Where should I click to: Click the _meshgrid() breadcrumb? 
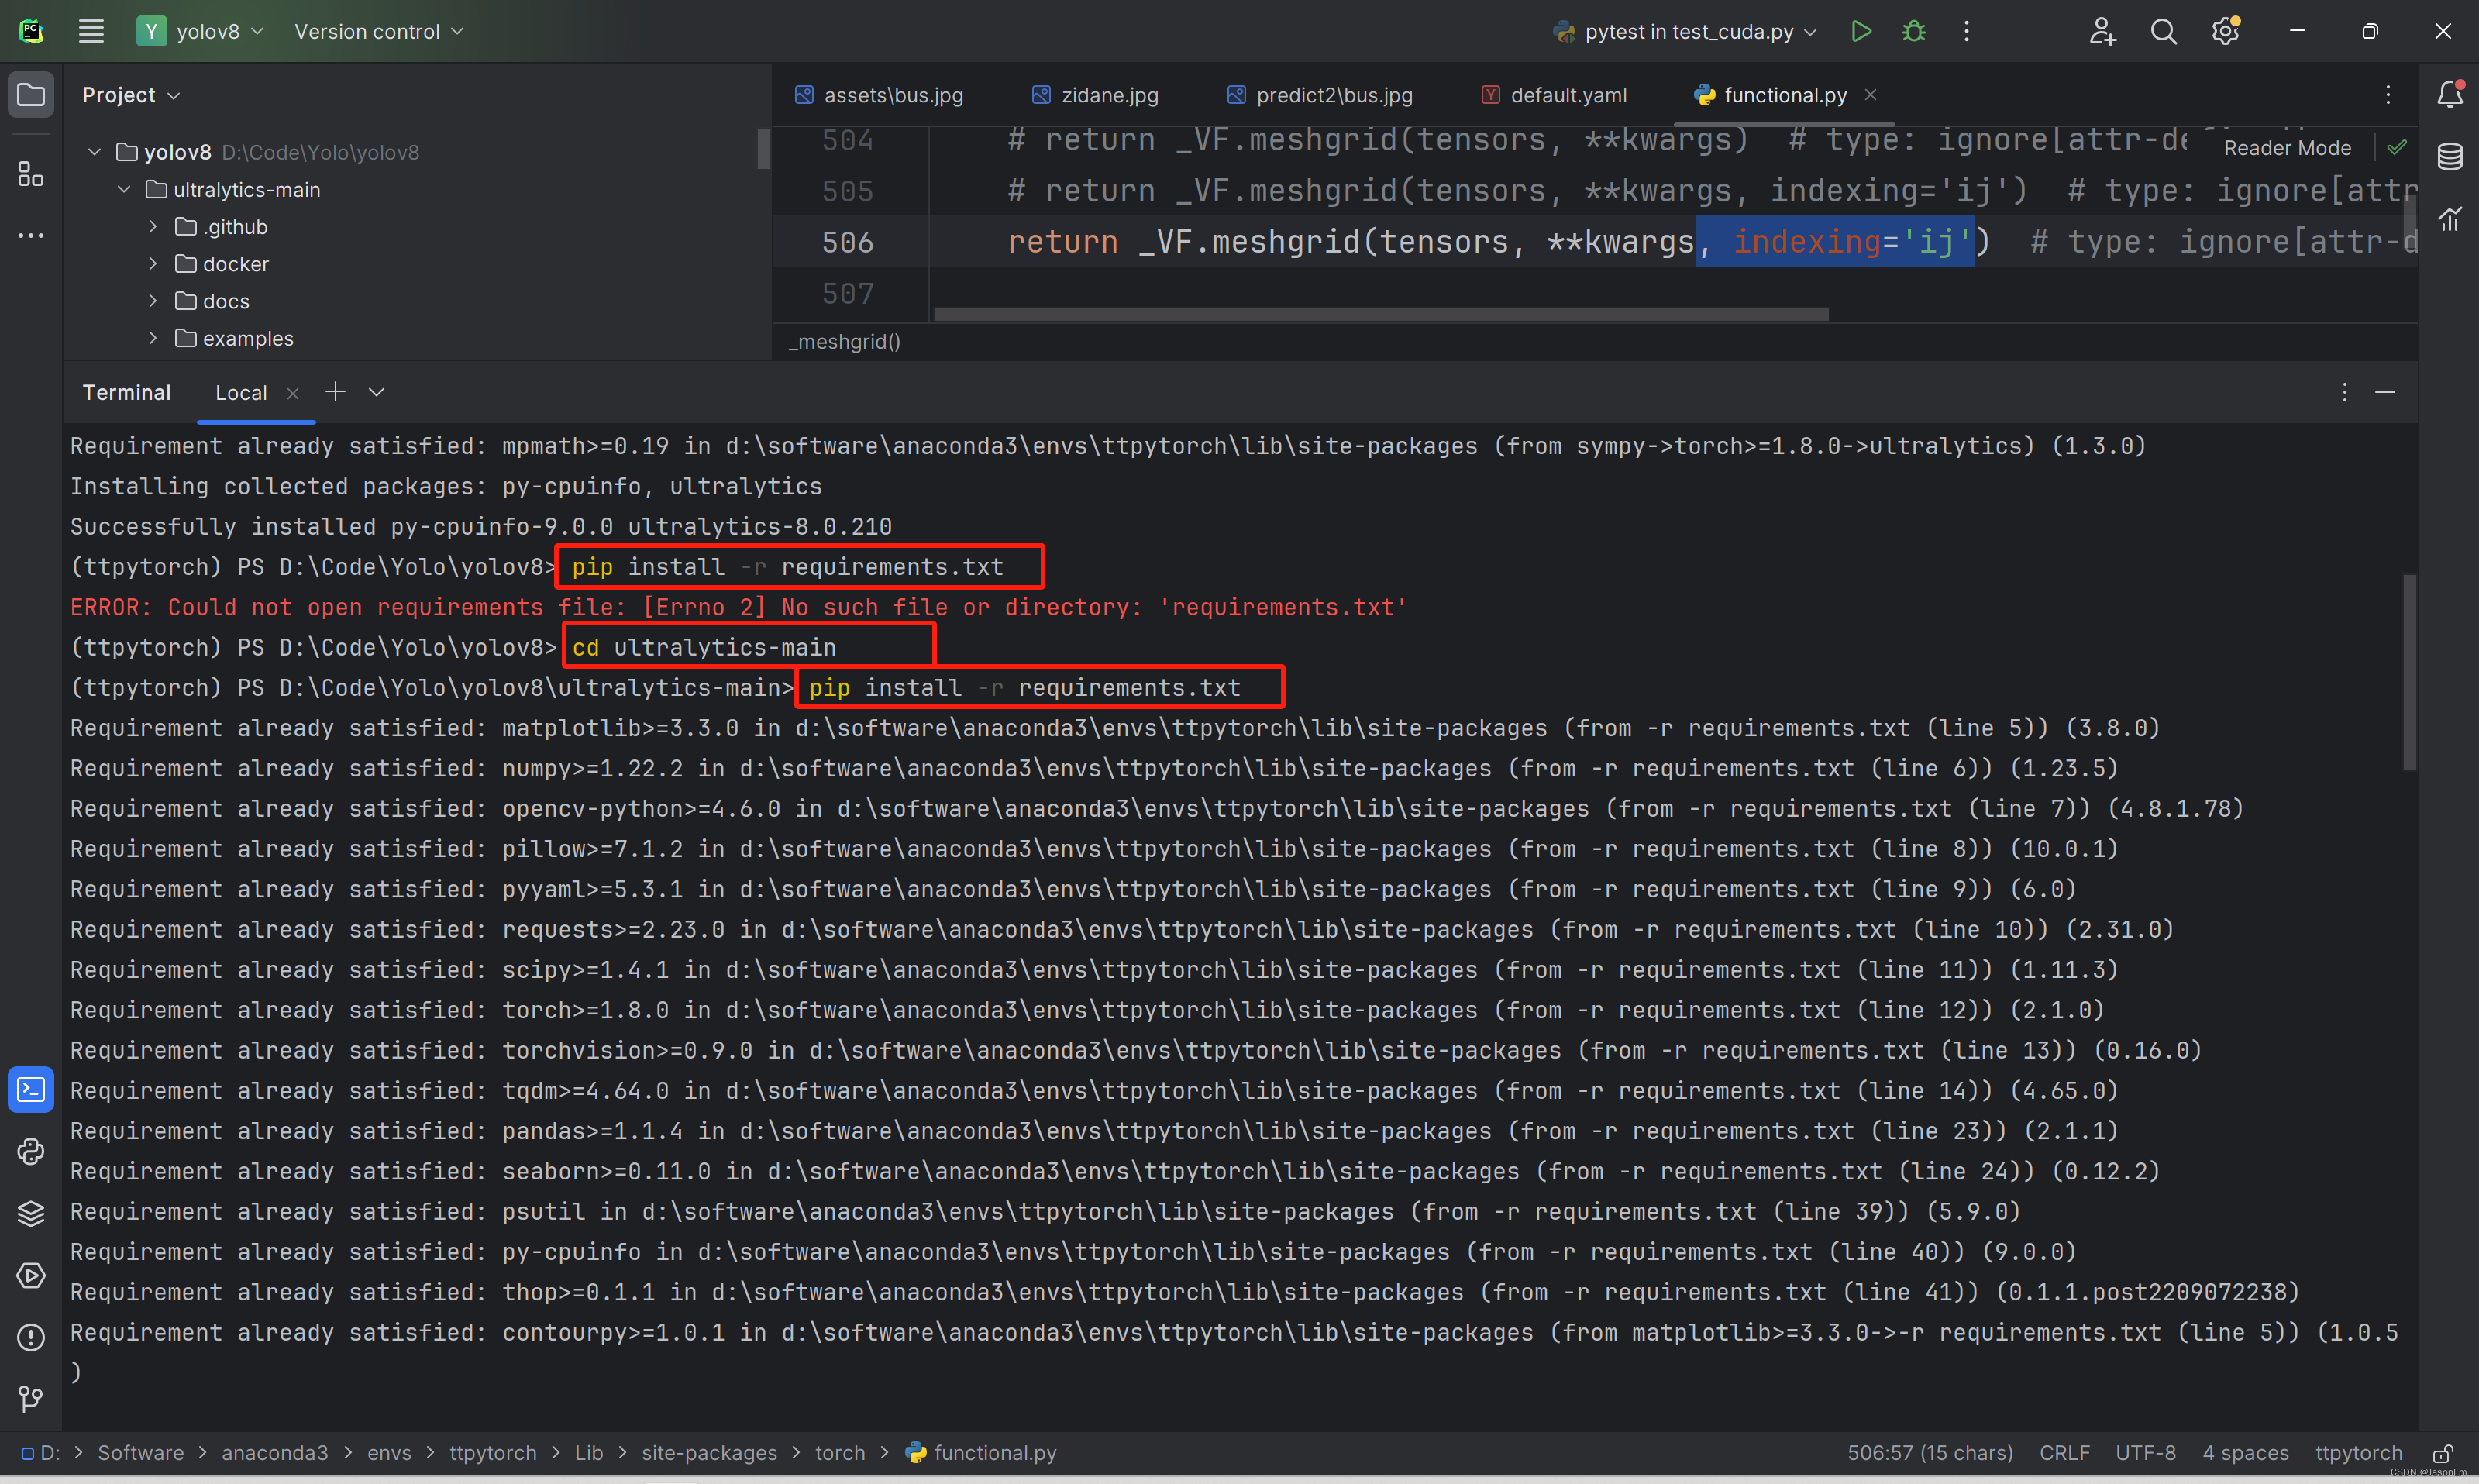[845, 342]
